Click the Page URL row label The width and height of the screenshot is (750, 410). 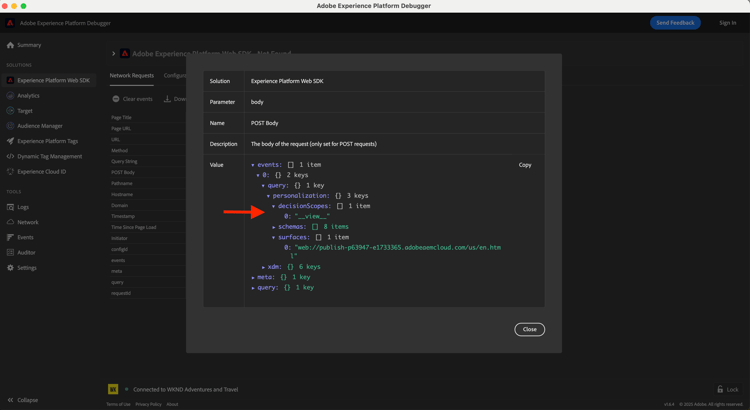point(121,128)
